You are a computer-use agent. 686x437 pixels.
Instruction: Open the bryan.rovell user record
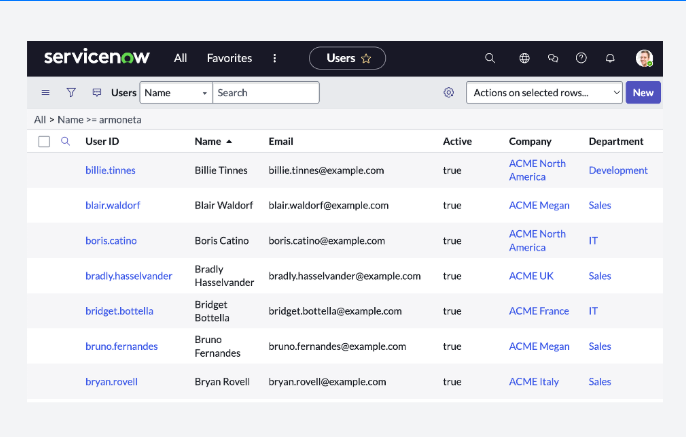coord(111,382)
